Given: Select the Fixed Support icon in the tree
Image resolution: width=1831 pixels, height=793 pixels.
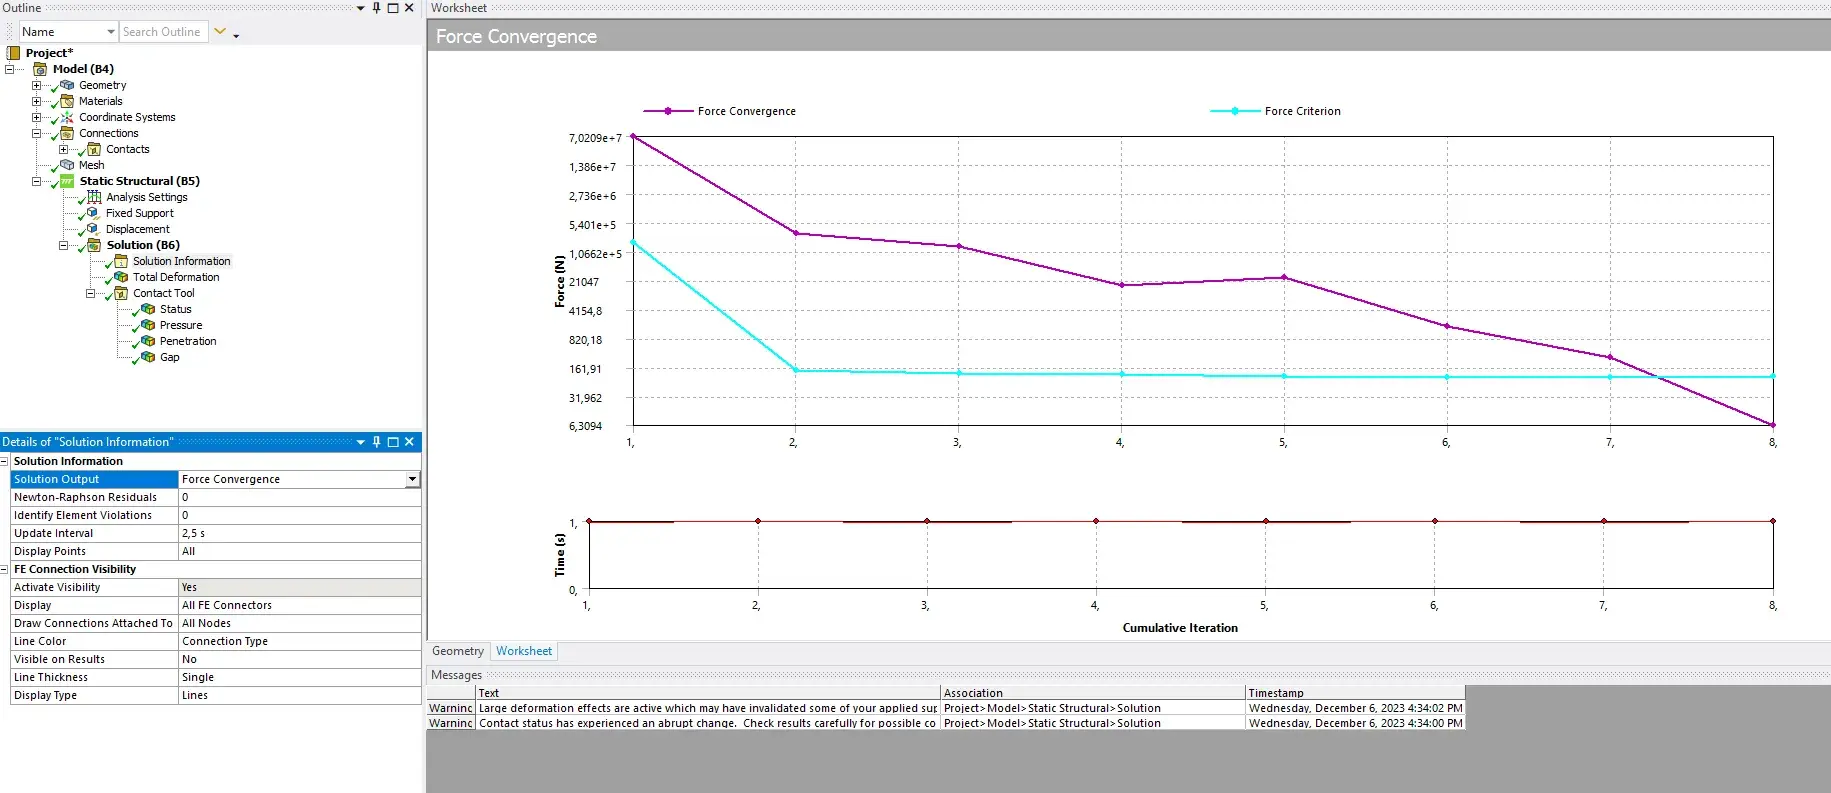Looking at the screenshot, I should point(93,213).
